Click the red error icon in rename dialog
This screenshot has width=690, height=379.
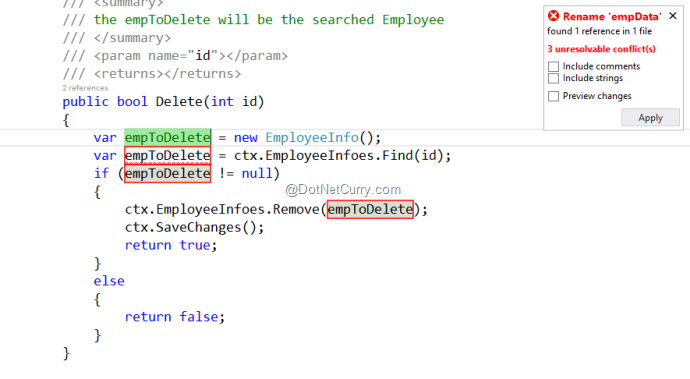coord(553,16)
